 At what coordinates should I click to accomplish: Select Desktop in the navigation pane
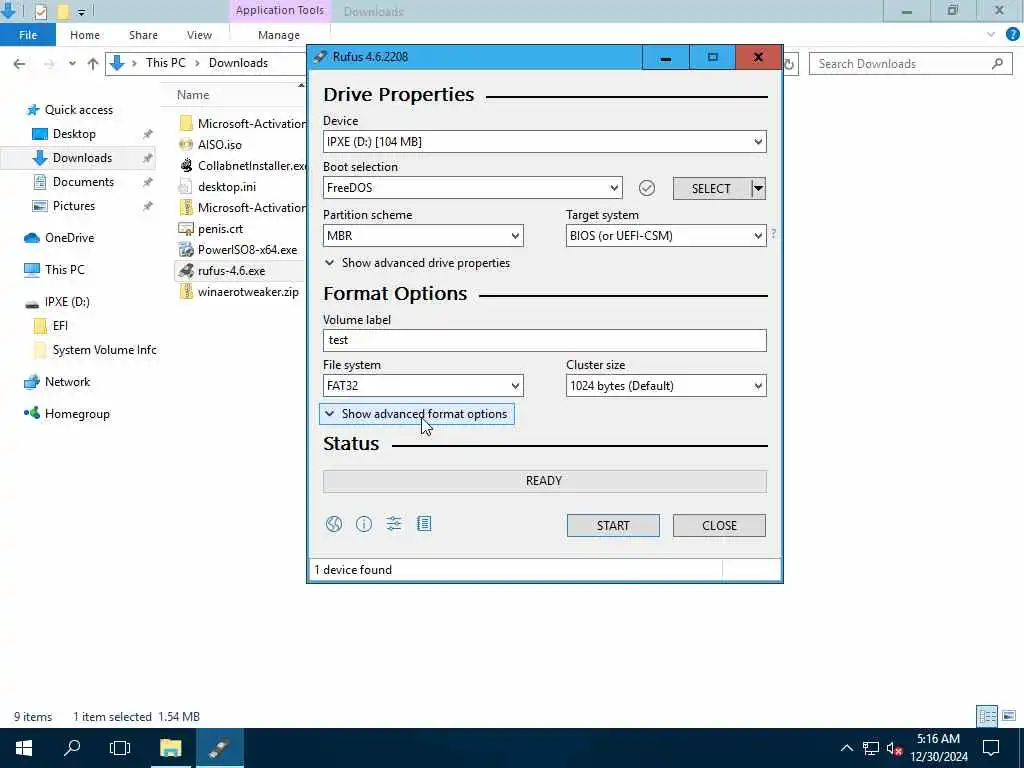[74, 134]
